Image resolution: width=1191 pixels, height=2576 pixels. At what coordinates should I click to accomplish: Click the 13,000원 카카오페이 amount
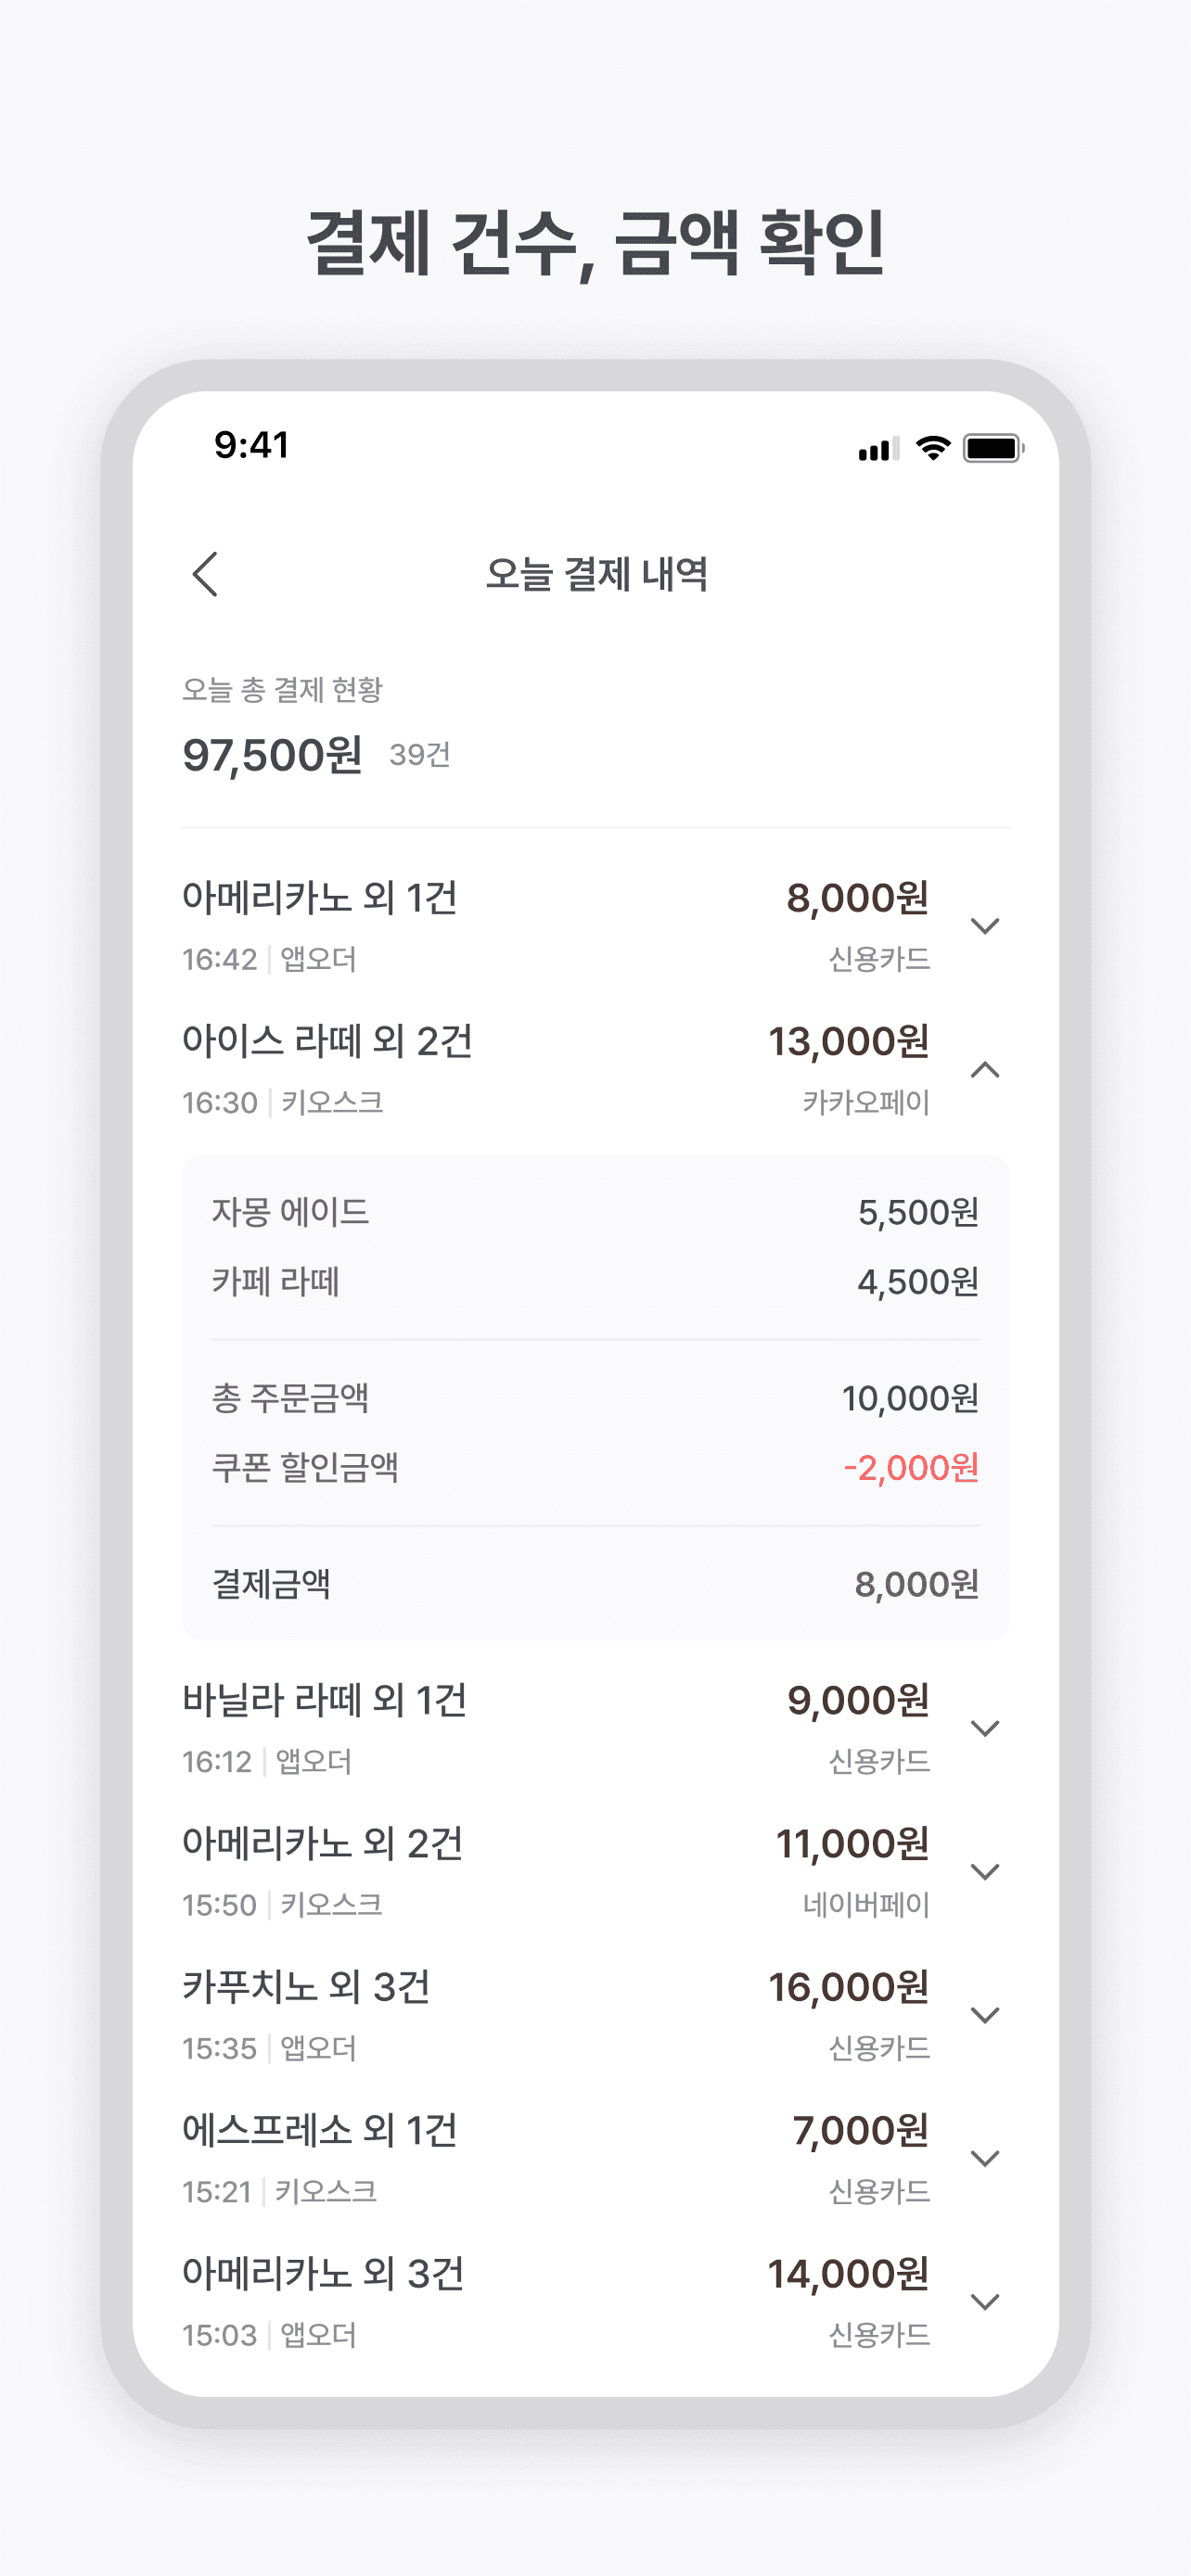coord(848,1042)
